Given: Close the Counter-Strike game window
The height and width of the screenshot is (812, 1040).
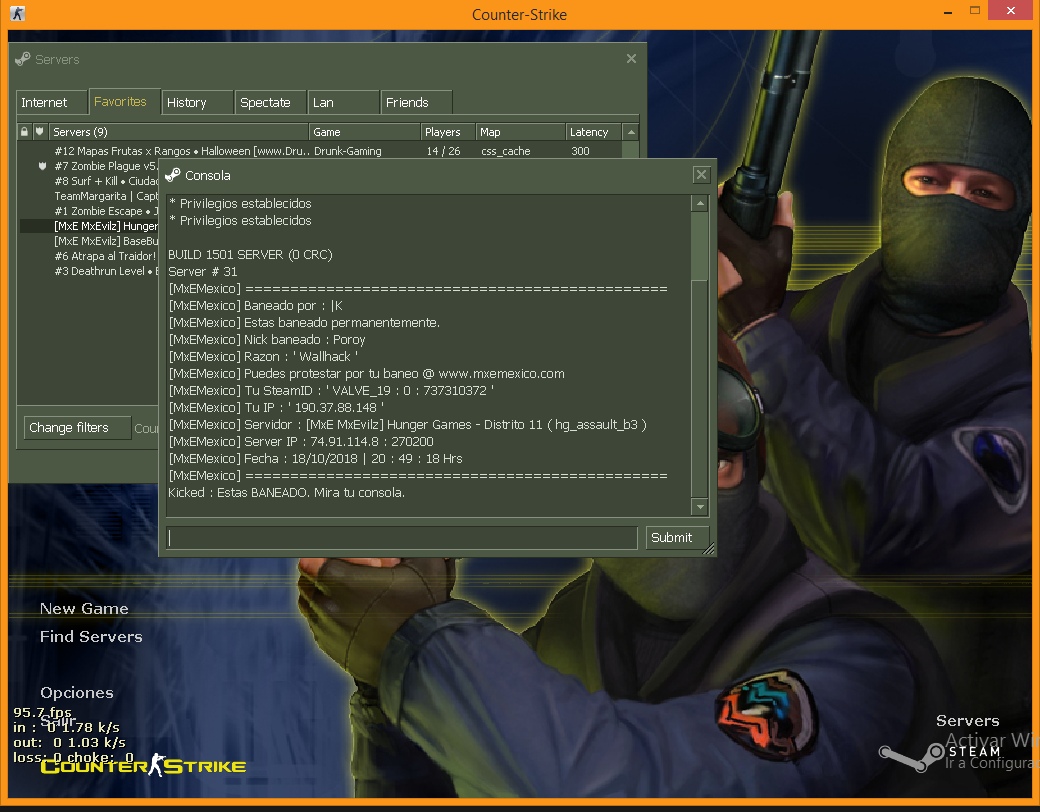Looking at the screenshot, I should click(1011, 11).
